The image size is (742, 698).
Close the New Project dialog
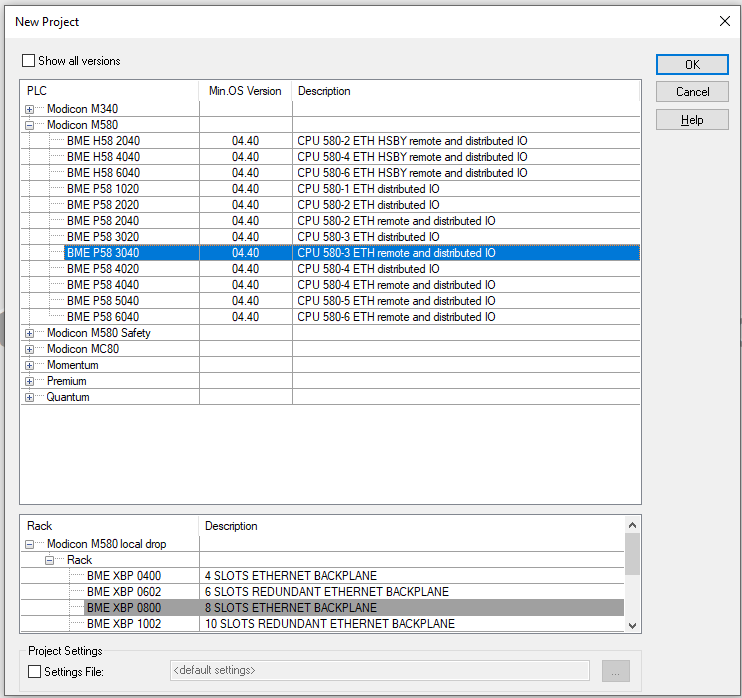click(x=724, y=21)
